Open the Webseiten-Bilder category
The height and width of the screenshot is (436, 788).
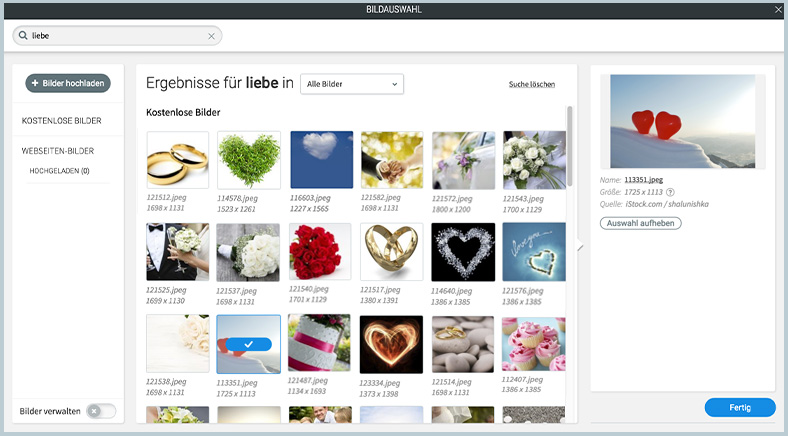58,151
